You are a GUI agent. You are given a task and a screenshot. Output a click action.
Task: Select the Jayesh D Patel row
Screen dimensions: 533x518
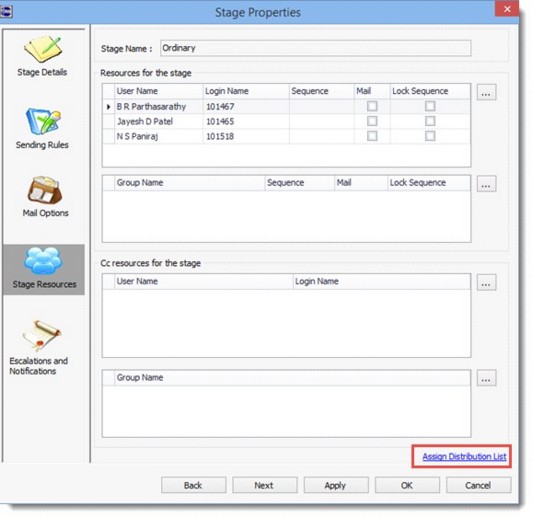287,121
